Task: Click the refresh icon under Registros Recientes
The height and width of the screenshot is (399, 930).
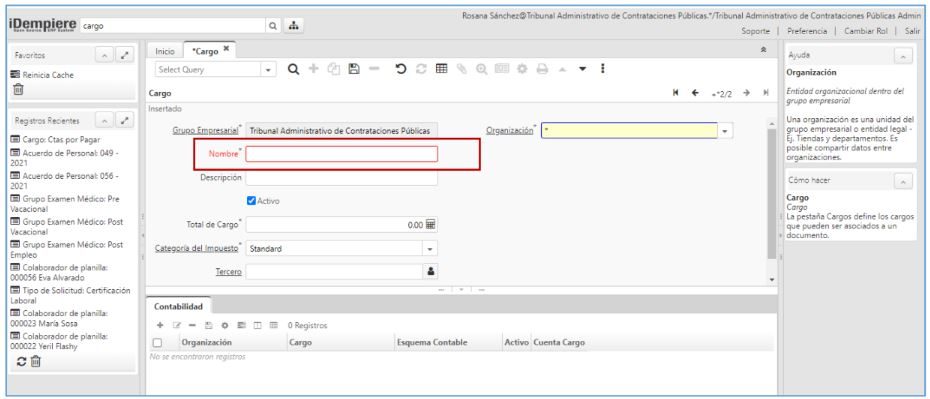Action: pyautogui.click(x=21, y=361)
